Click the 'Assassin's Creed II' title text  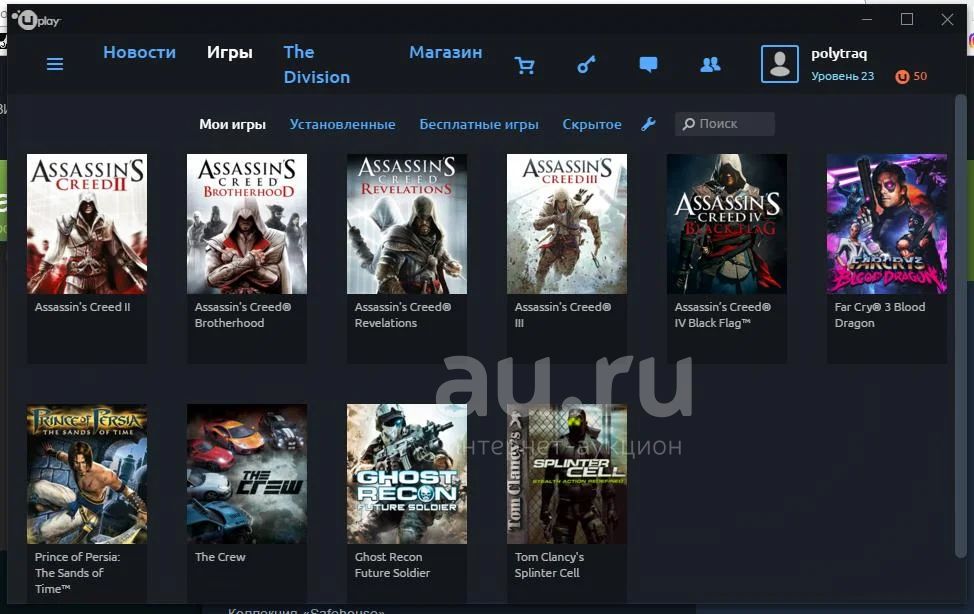pos(83,307)
